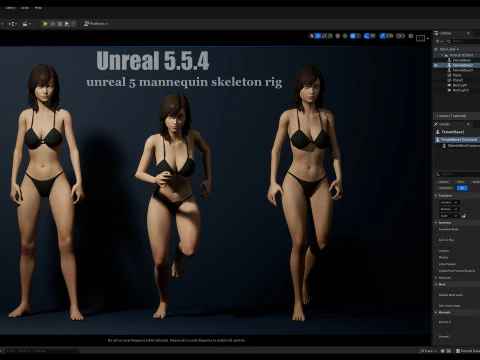
Task: Collapse the Materials section
Action: pyautogui.click(x=436, y=312)
